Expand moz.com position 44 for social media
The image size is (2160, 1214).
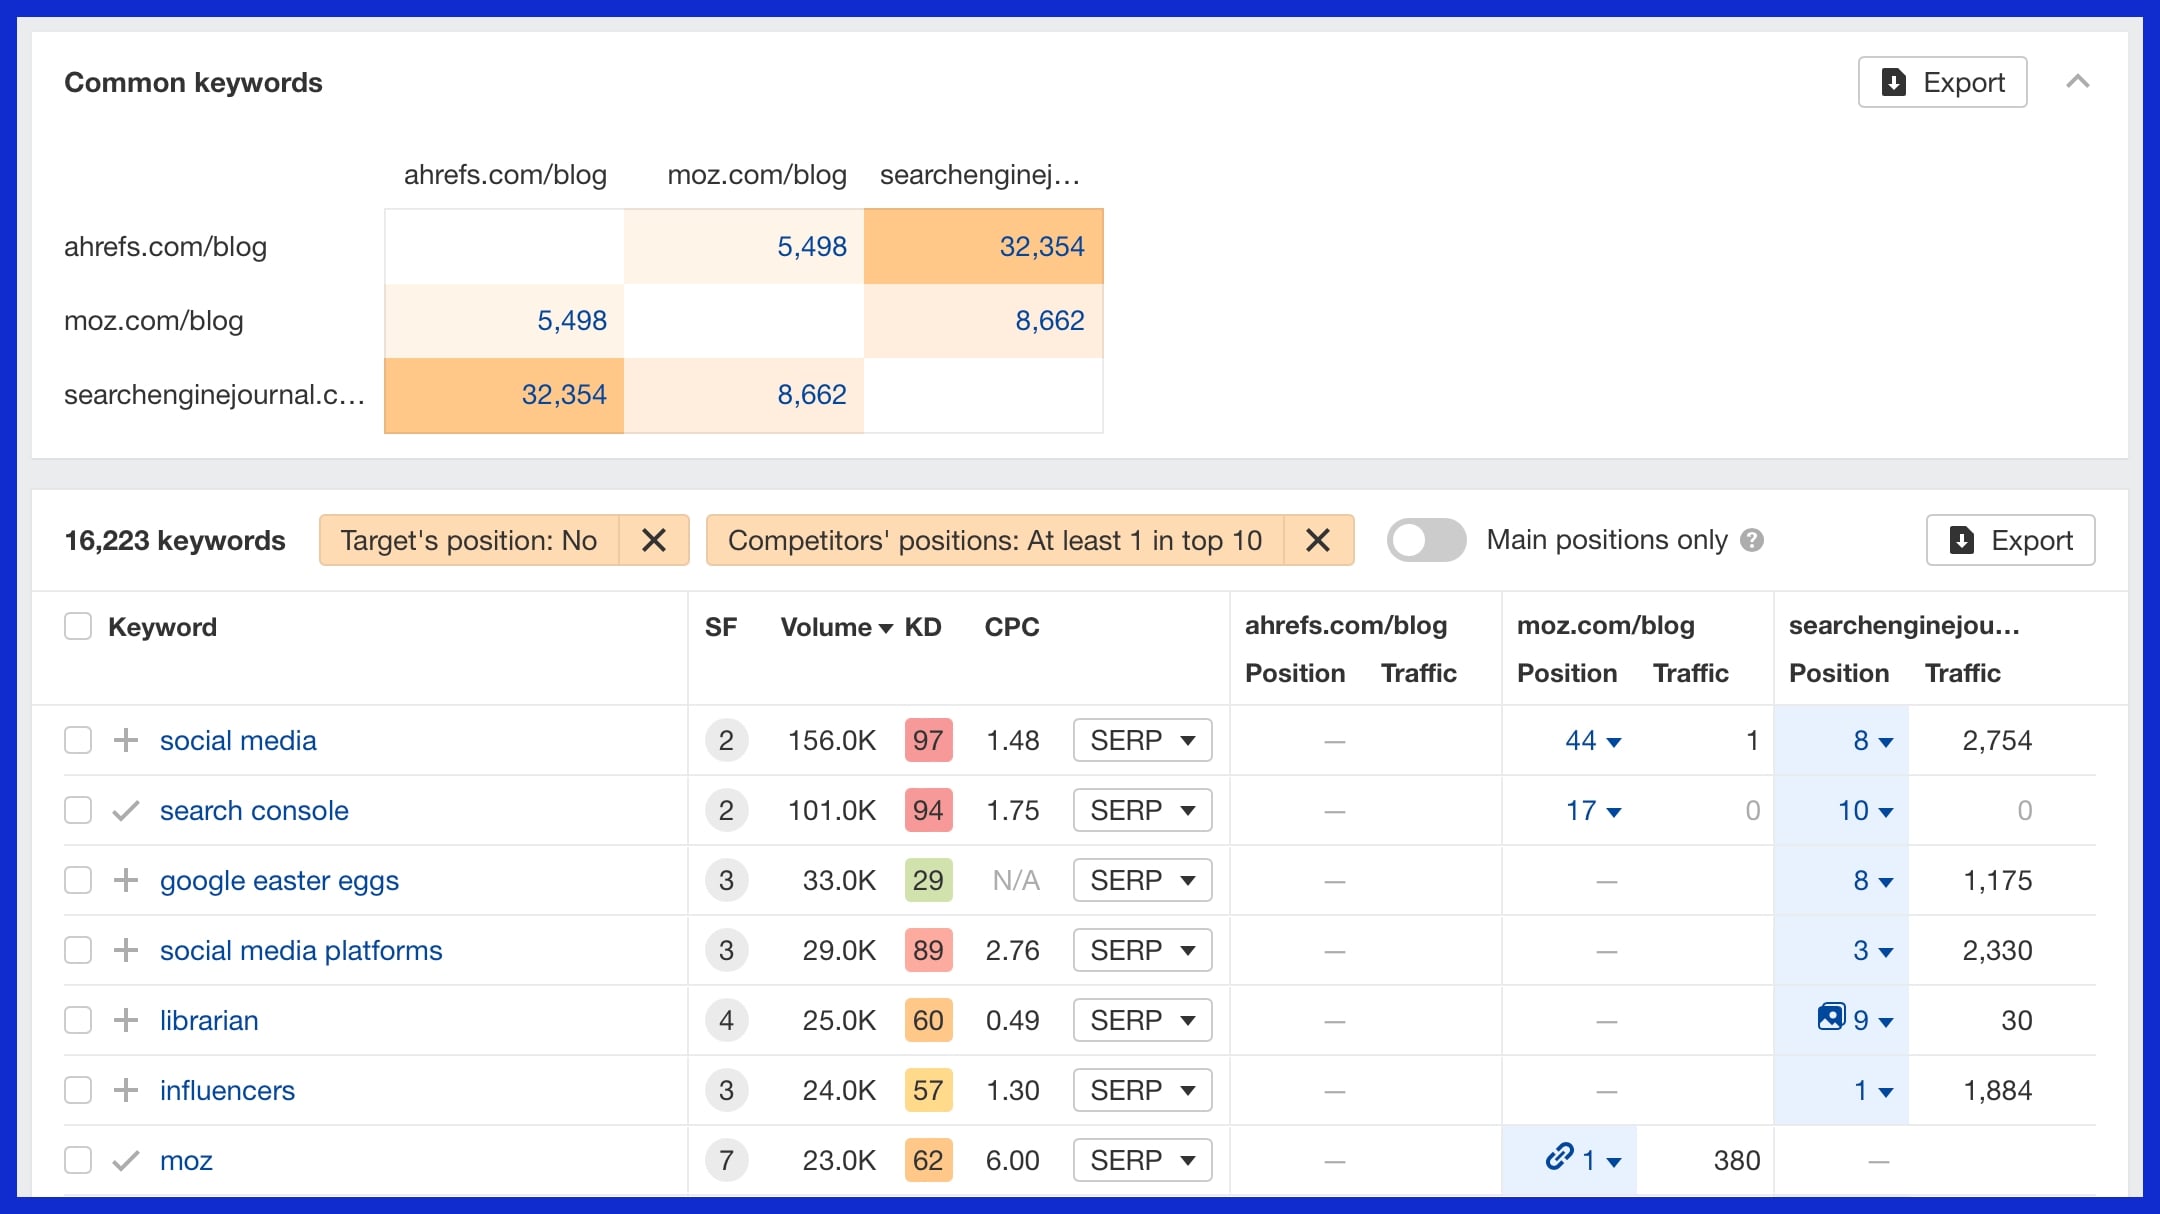point(1593,740)
